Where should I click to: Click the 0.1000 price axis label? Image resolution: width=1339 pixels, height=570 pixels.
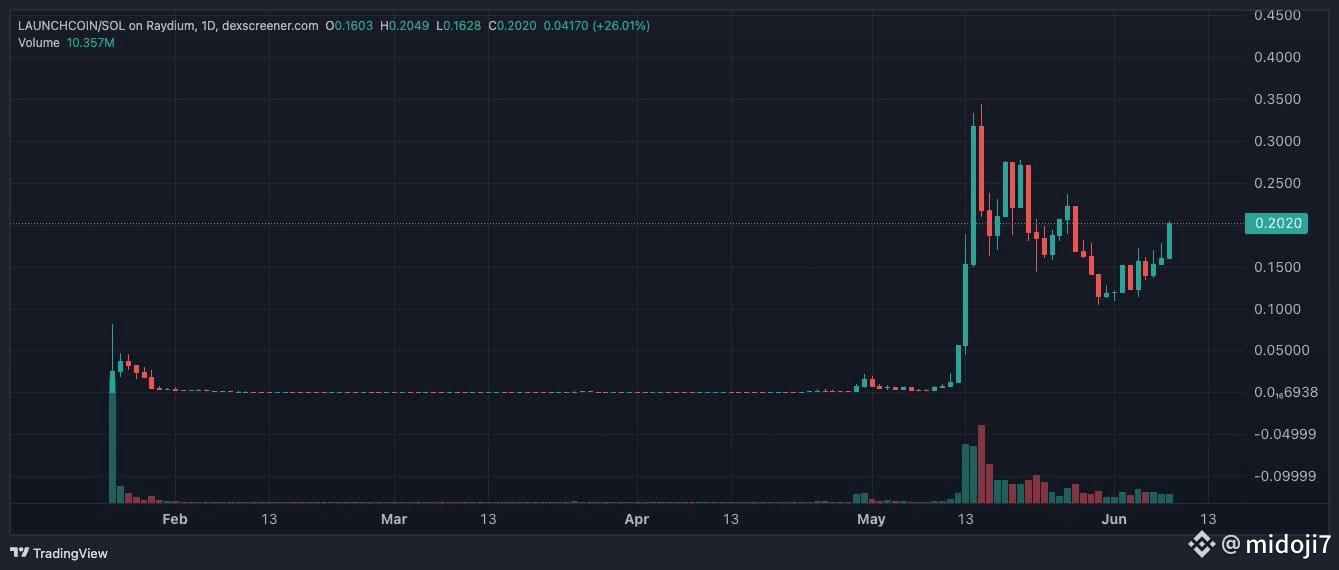pos(1277,309)
